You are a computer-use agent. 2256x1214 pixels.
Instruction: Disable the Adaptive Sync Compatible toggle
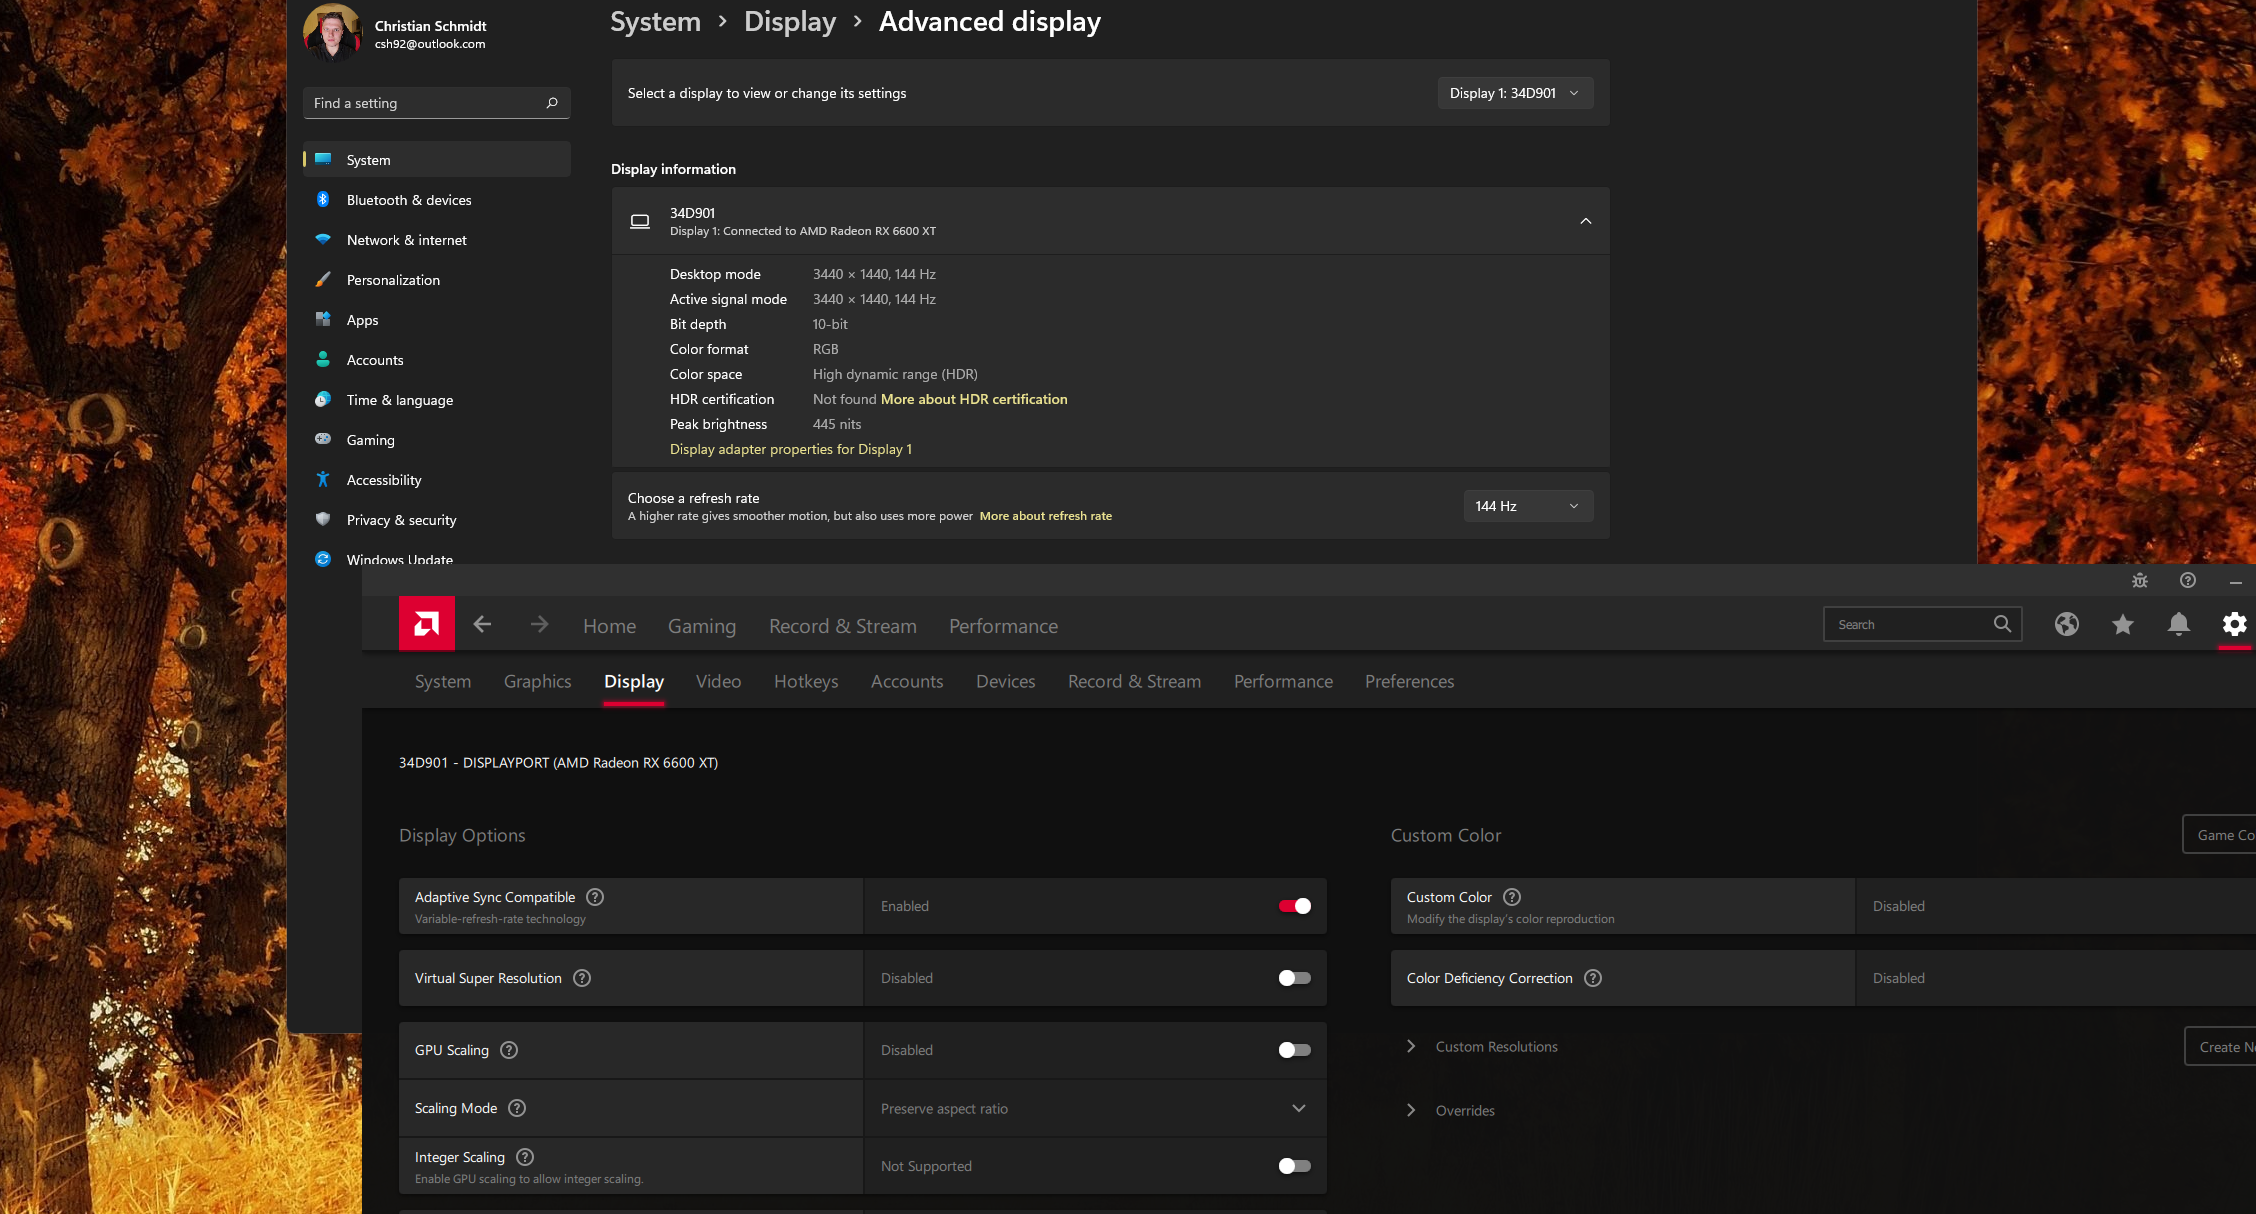(x=1294, y=906)
